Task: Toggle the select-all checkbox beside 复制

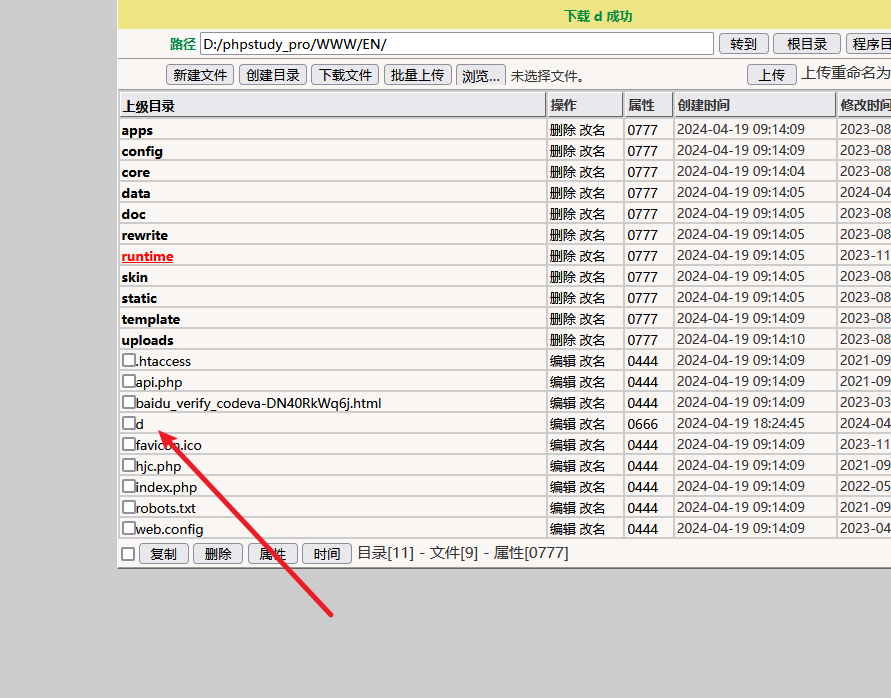Action: [128, 554]
